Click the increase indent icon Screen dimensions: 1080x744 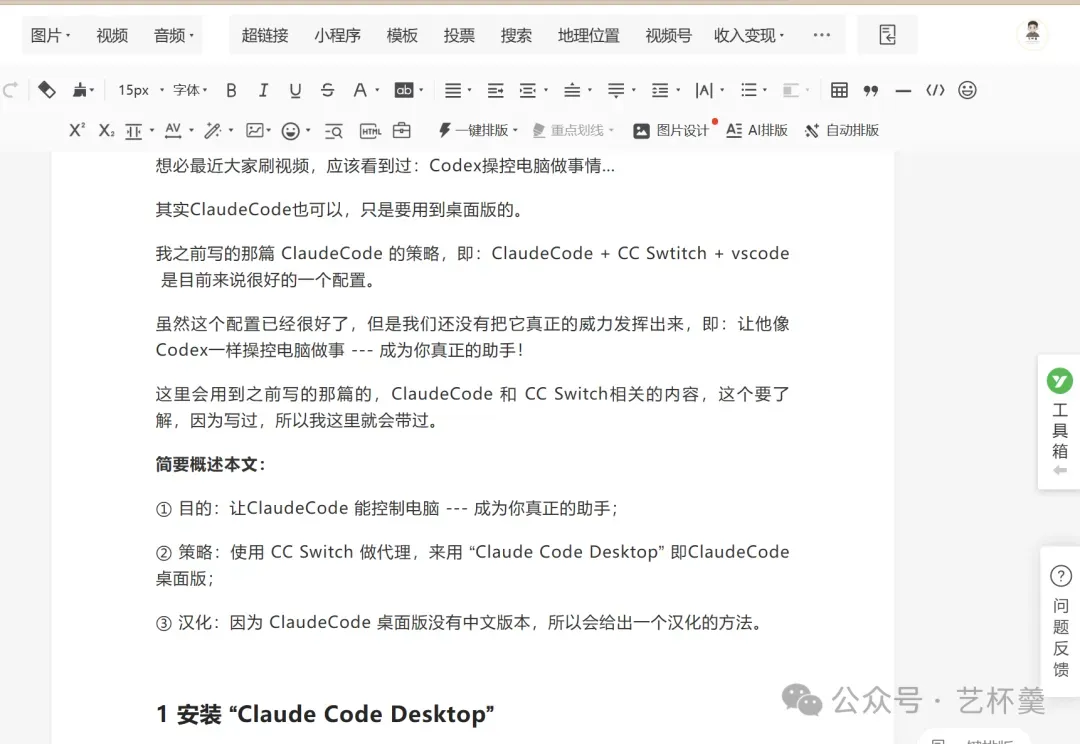pyautogui.click(x=495, y=90)
